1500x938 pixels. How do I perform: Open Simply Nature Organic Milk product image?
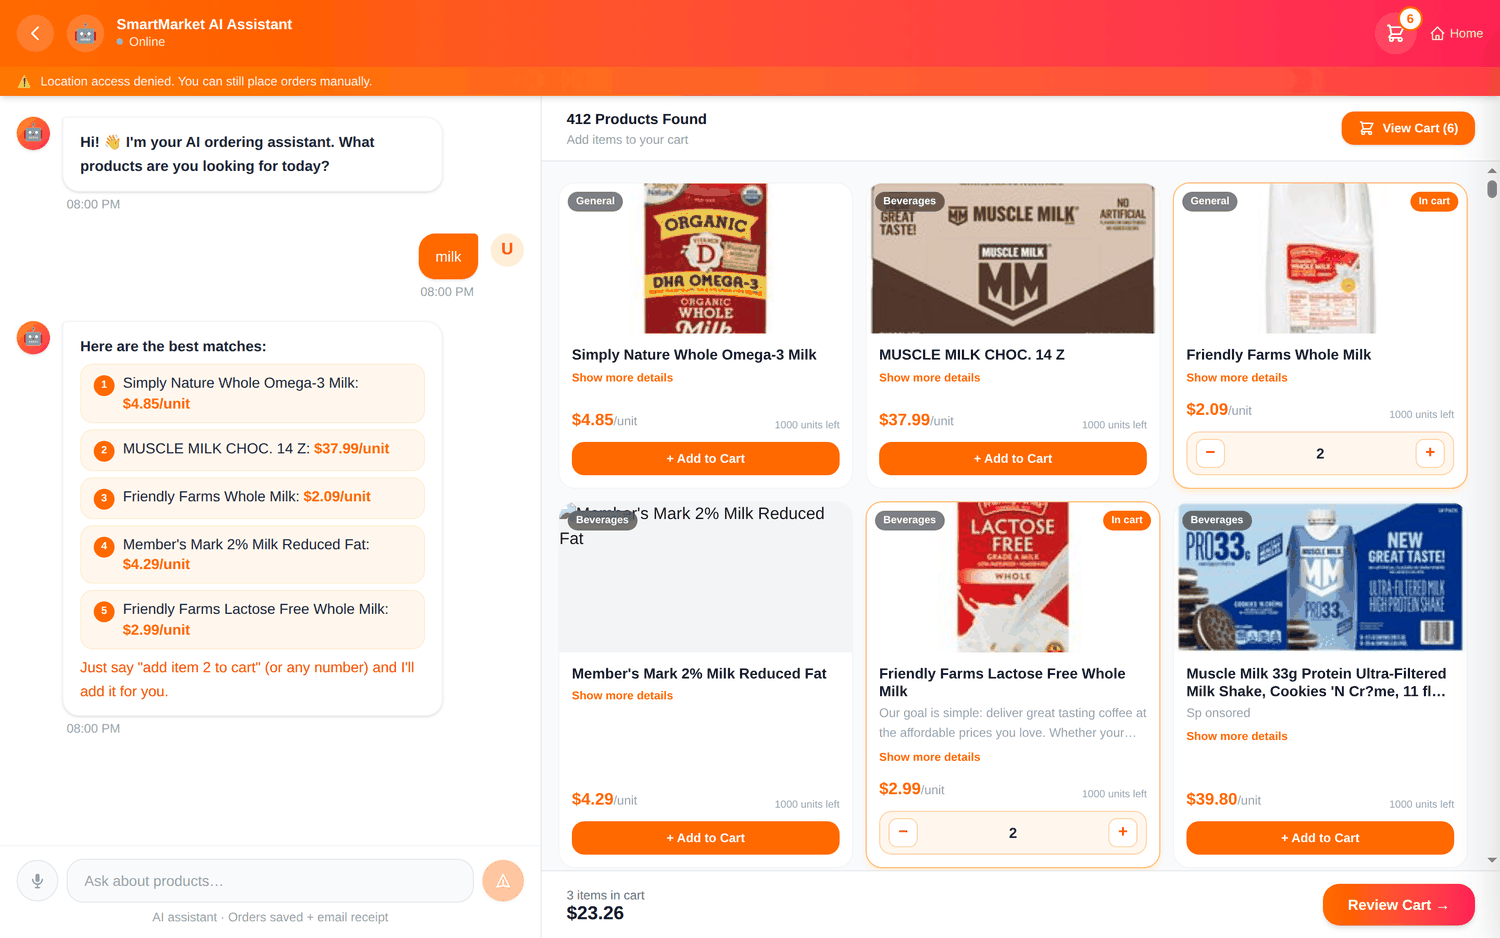pos(705,258)
